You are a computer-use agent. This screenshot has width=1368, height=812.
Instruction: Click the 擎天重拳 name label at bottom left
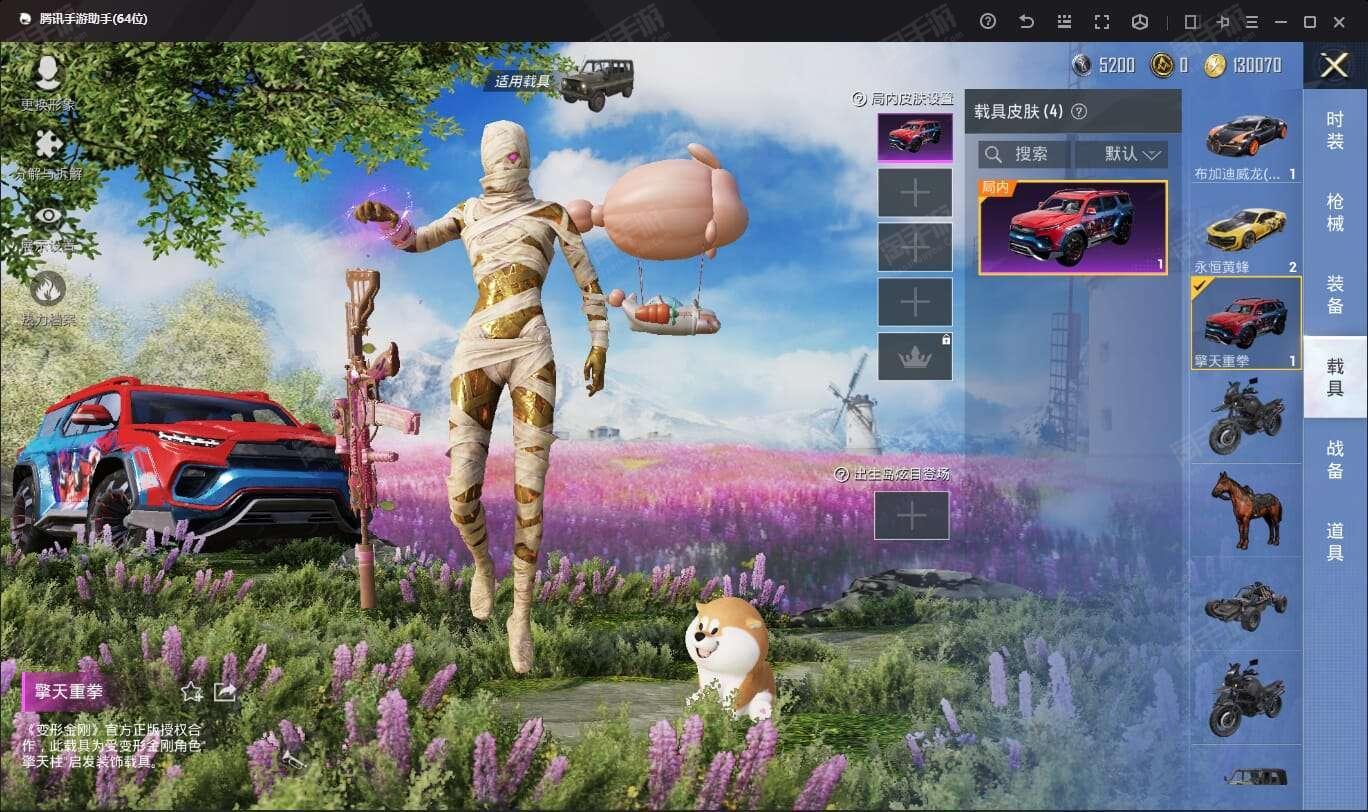68,691
